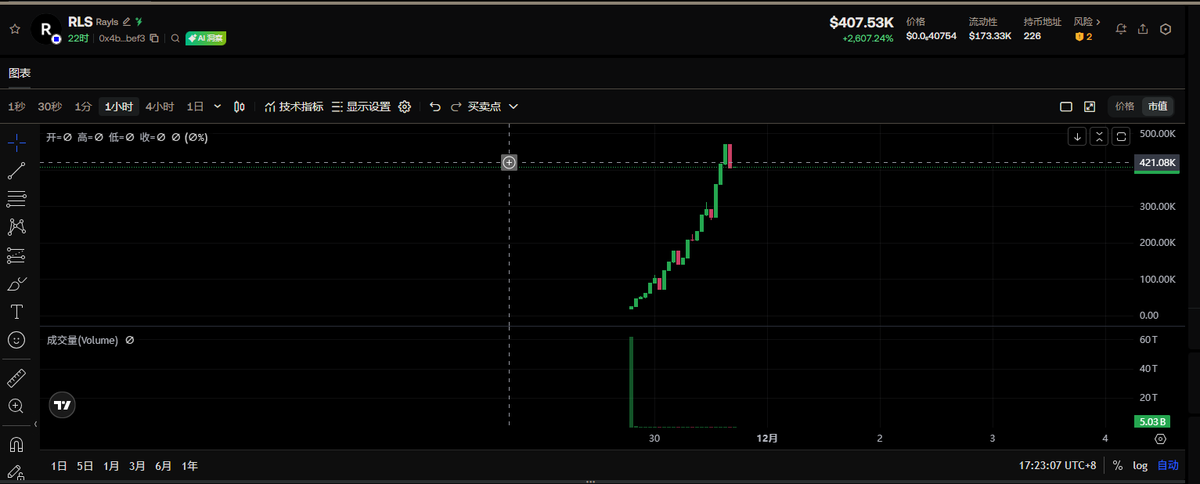The image size is (1200, 484).
Task: Select the trend line drawing tool
Action: (x=16, y=170)
